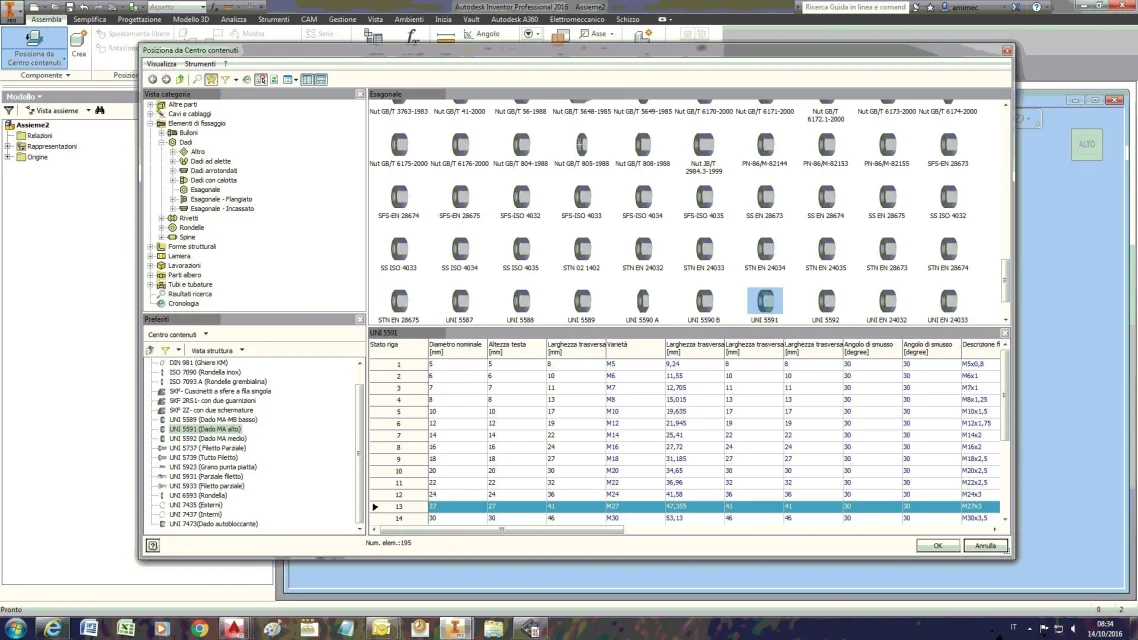
Task: Click the Annulla button
Action: point(985,546)
